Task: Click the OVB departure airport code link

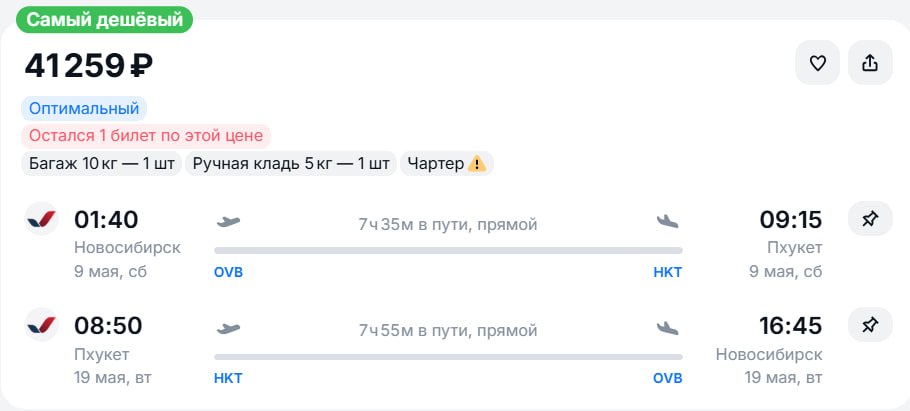Action: [228, 272]
